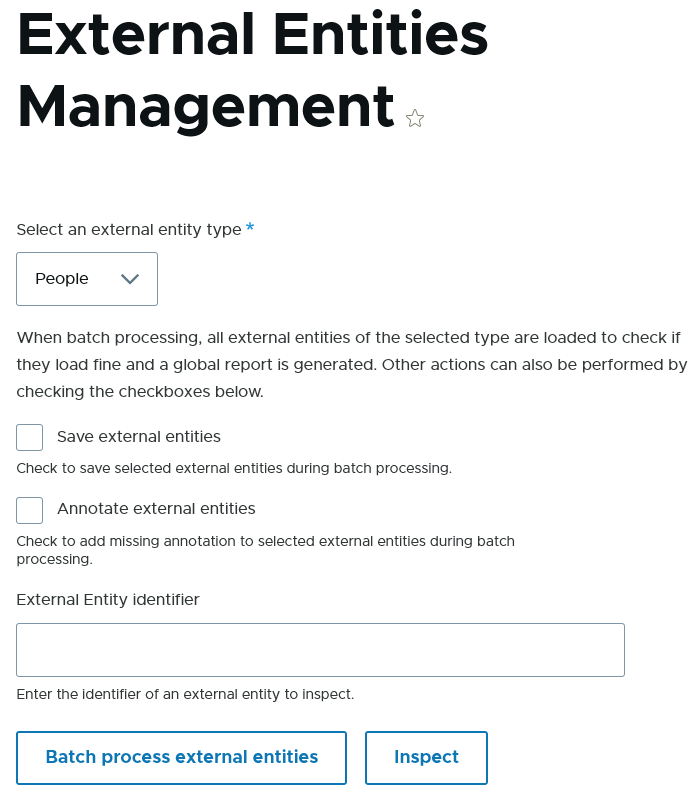The image size is (690, 800).
Task: Click the 'Save external entities' label text
Action: pyautogui.click(x=139, y=437)
